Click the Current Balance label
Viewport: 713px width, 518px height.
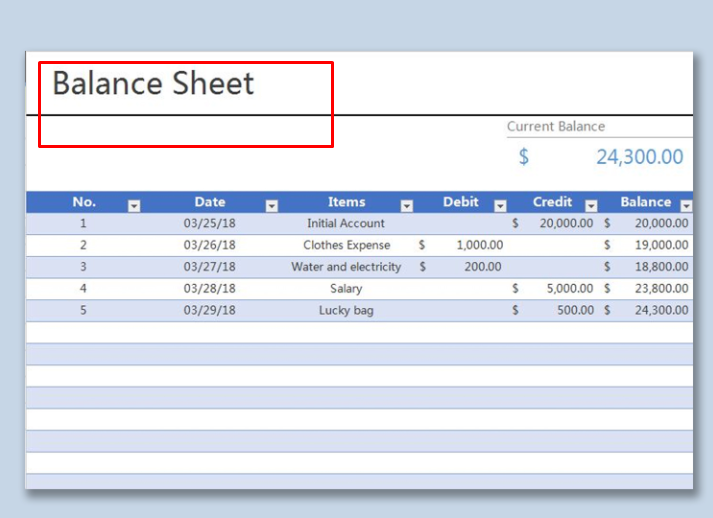[x=555, y=127]
